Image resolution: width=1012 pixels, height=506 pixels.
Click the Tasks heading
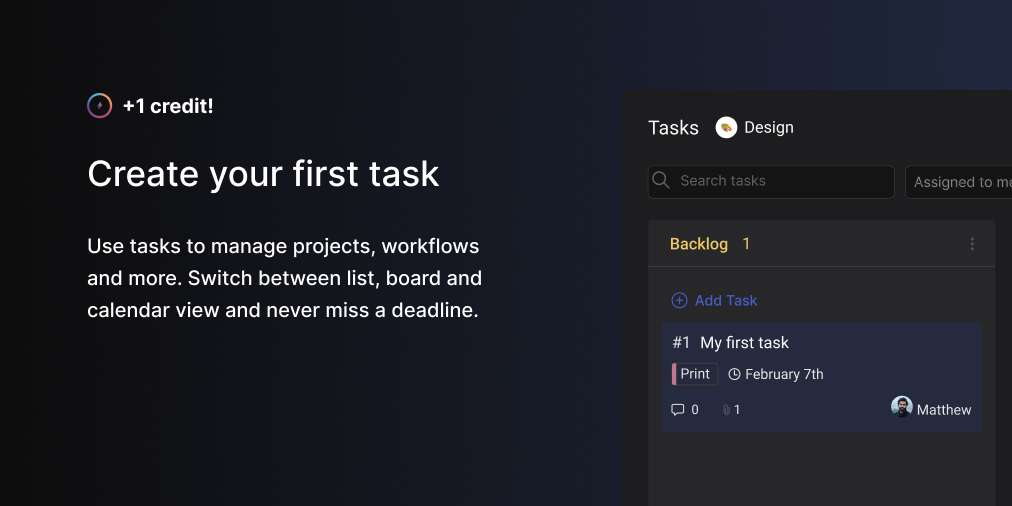pyautogui.click(x=674, y=128)
